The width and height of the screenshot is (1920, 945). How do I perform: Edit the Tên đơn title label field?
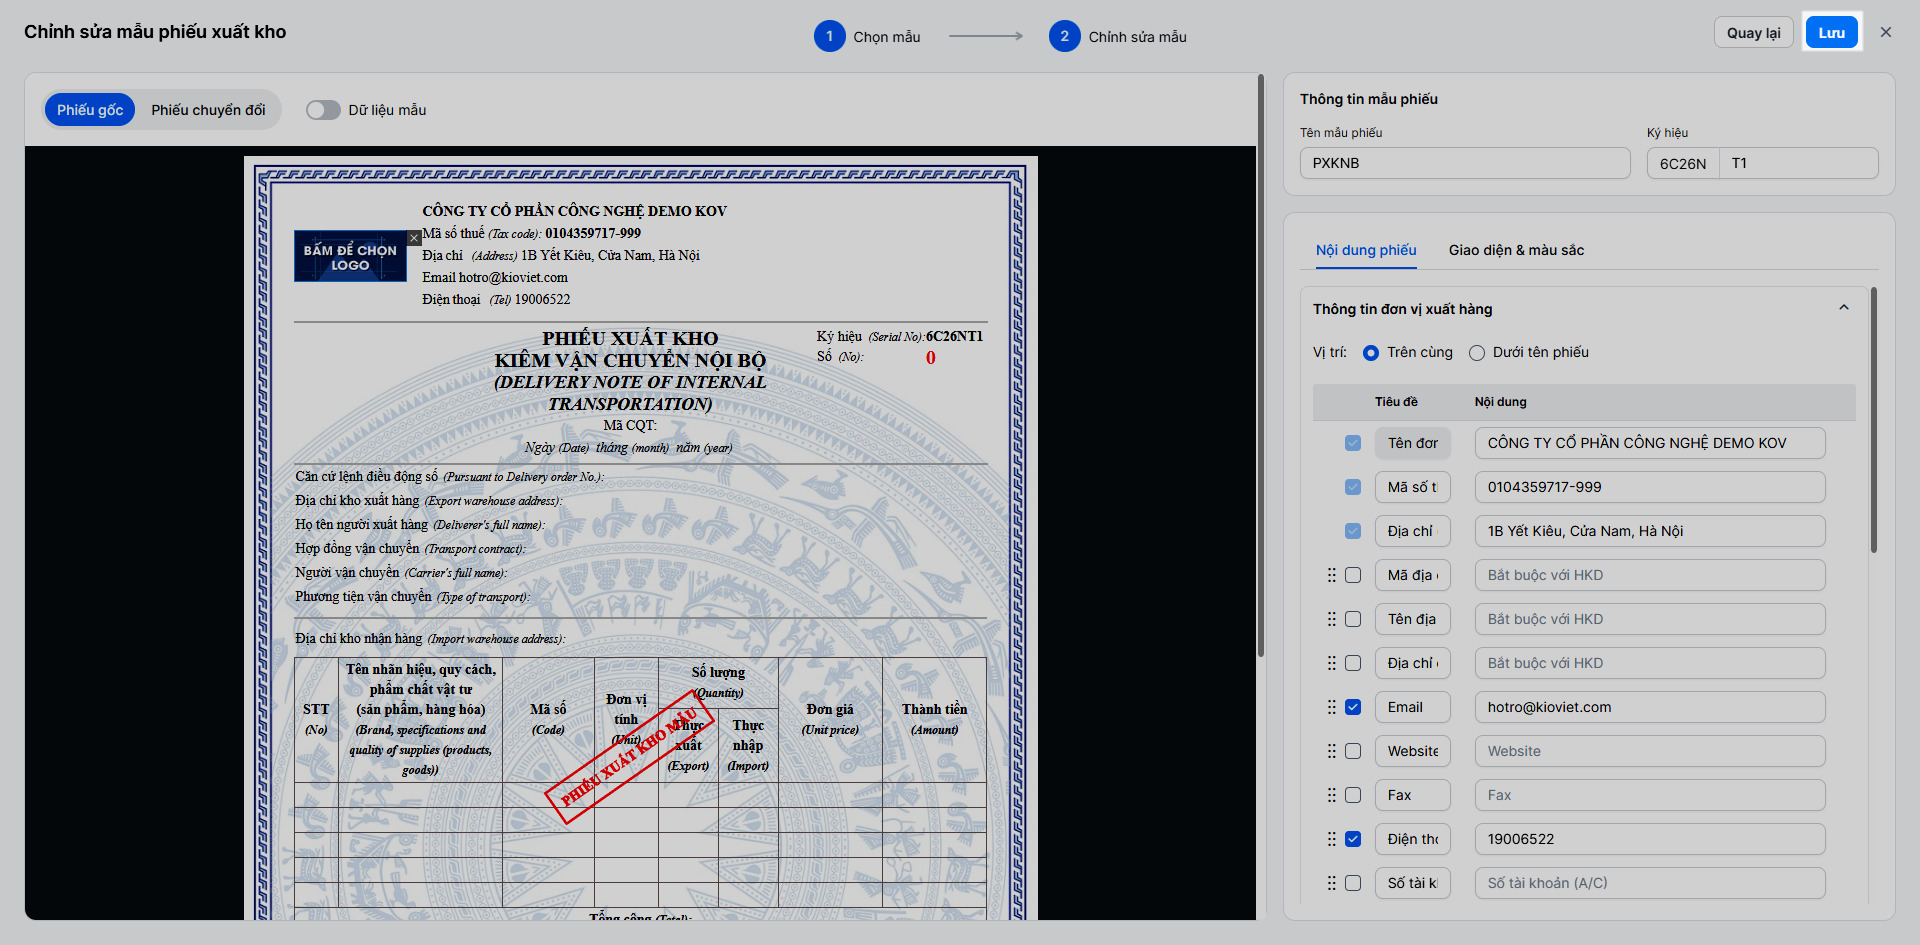tap(1412, 443)
